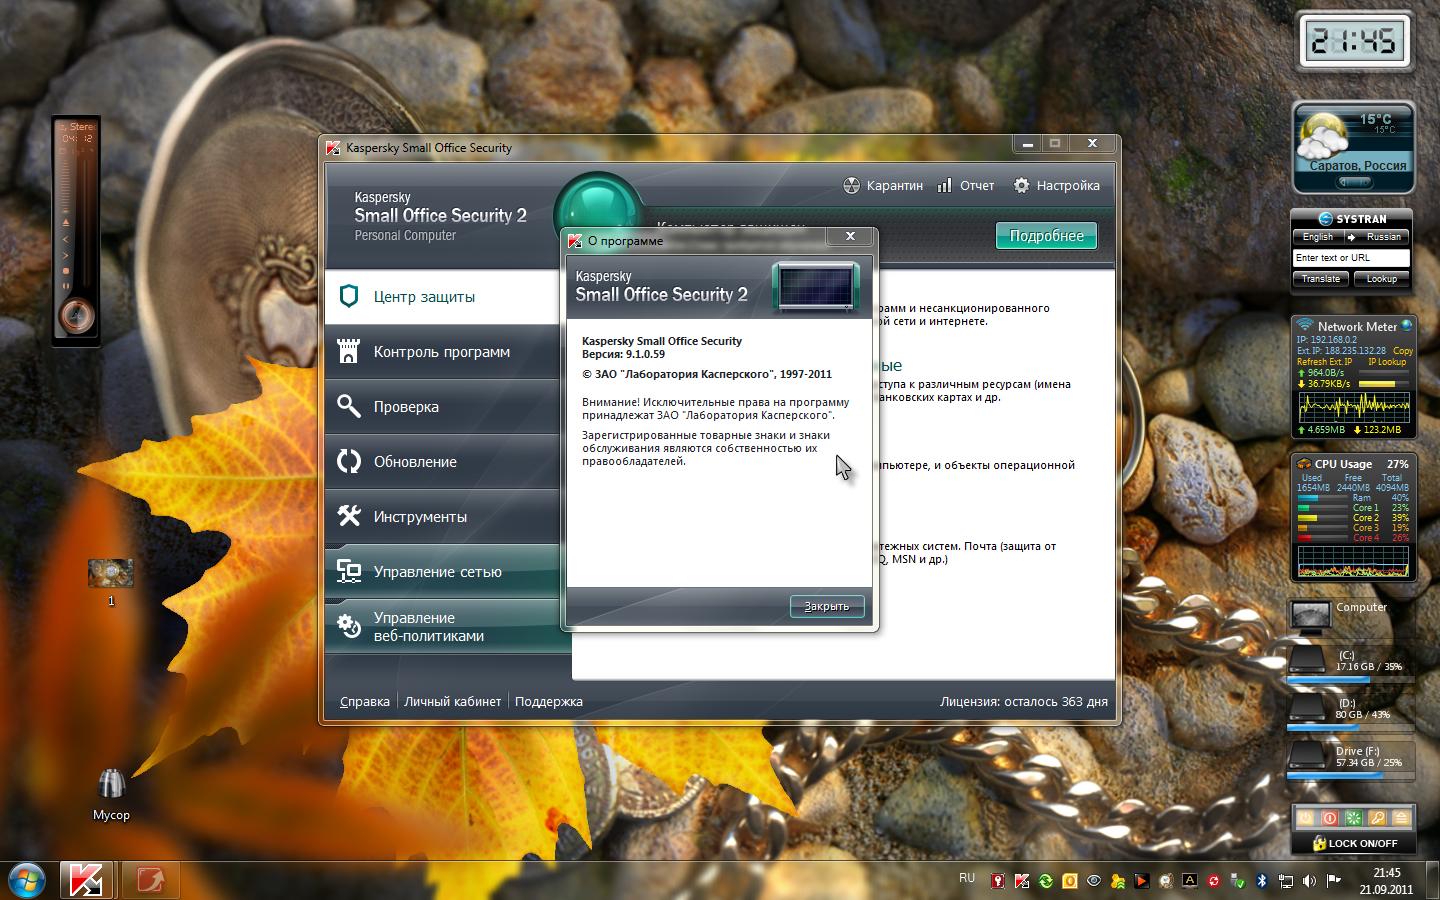Open the Инструменты tab

tap(442, 517)
